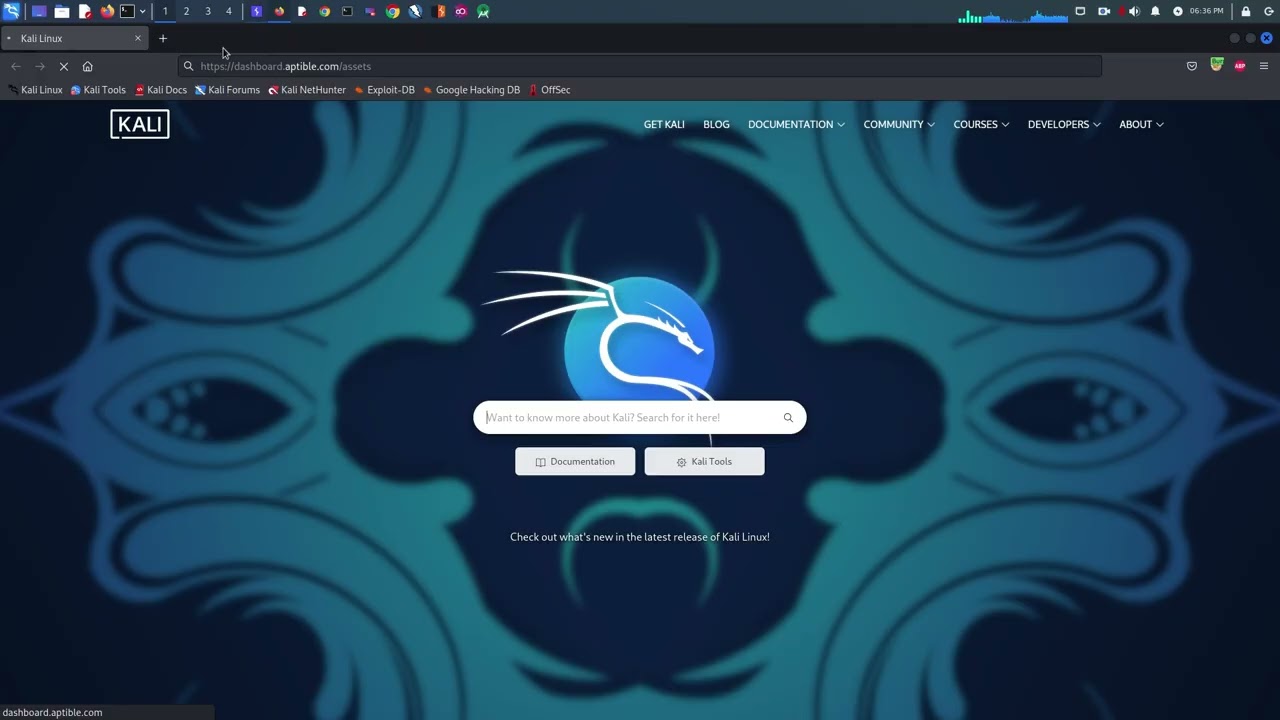Image resolution: width=1280 pixels, height=720 pixels.
Task: Open the Kali Tools bookmark
Action: click(x=98, y=90)
